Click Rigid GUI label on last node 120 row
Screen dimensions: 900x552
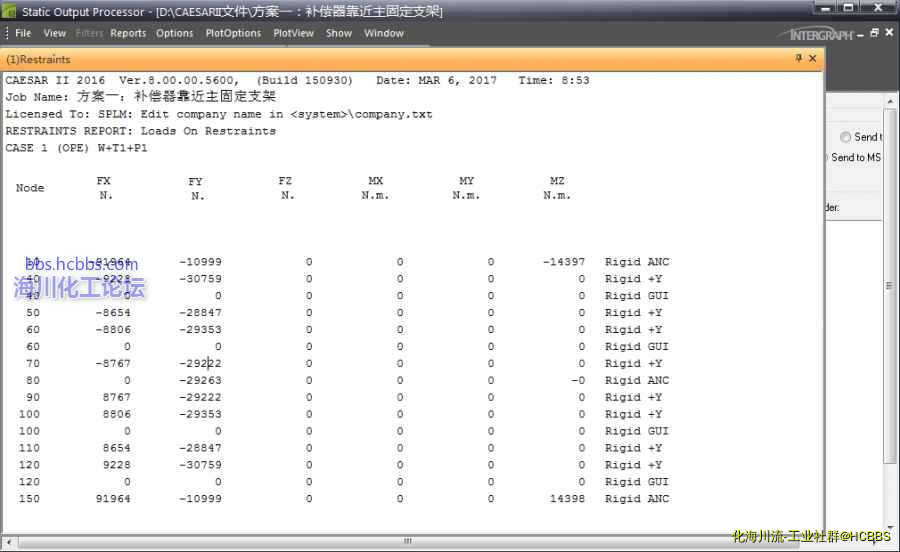pyautogui.click(x=637, y=482)
